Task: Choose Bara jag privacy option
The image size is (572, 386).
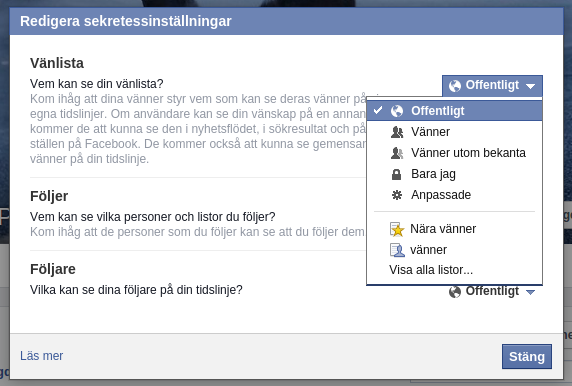Action: 454,174
